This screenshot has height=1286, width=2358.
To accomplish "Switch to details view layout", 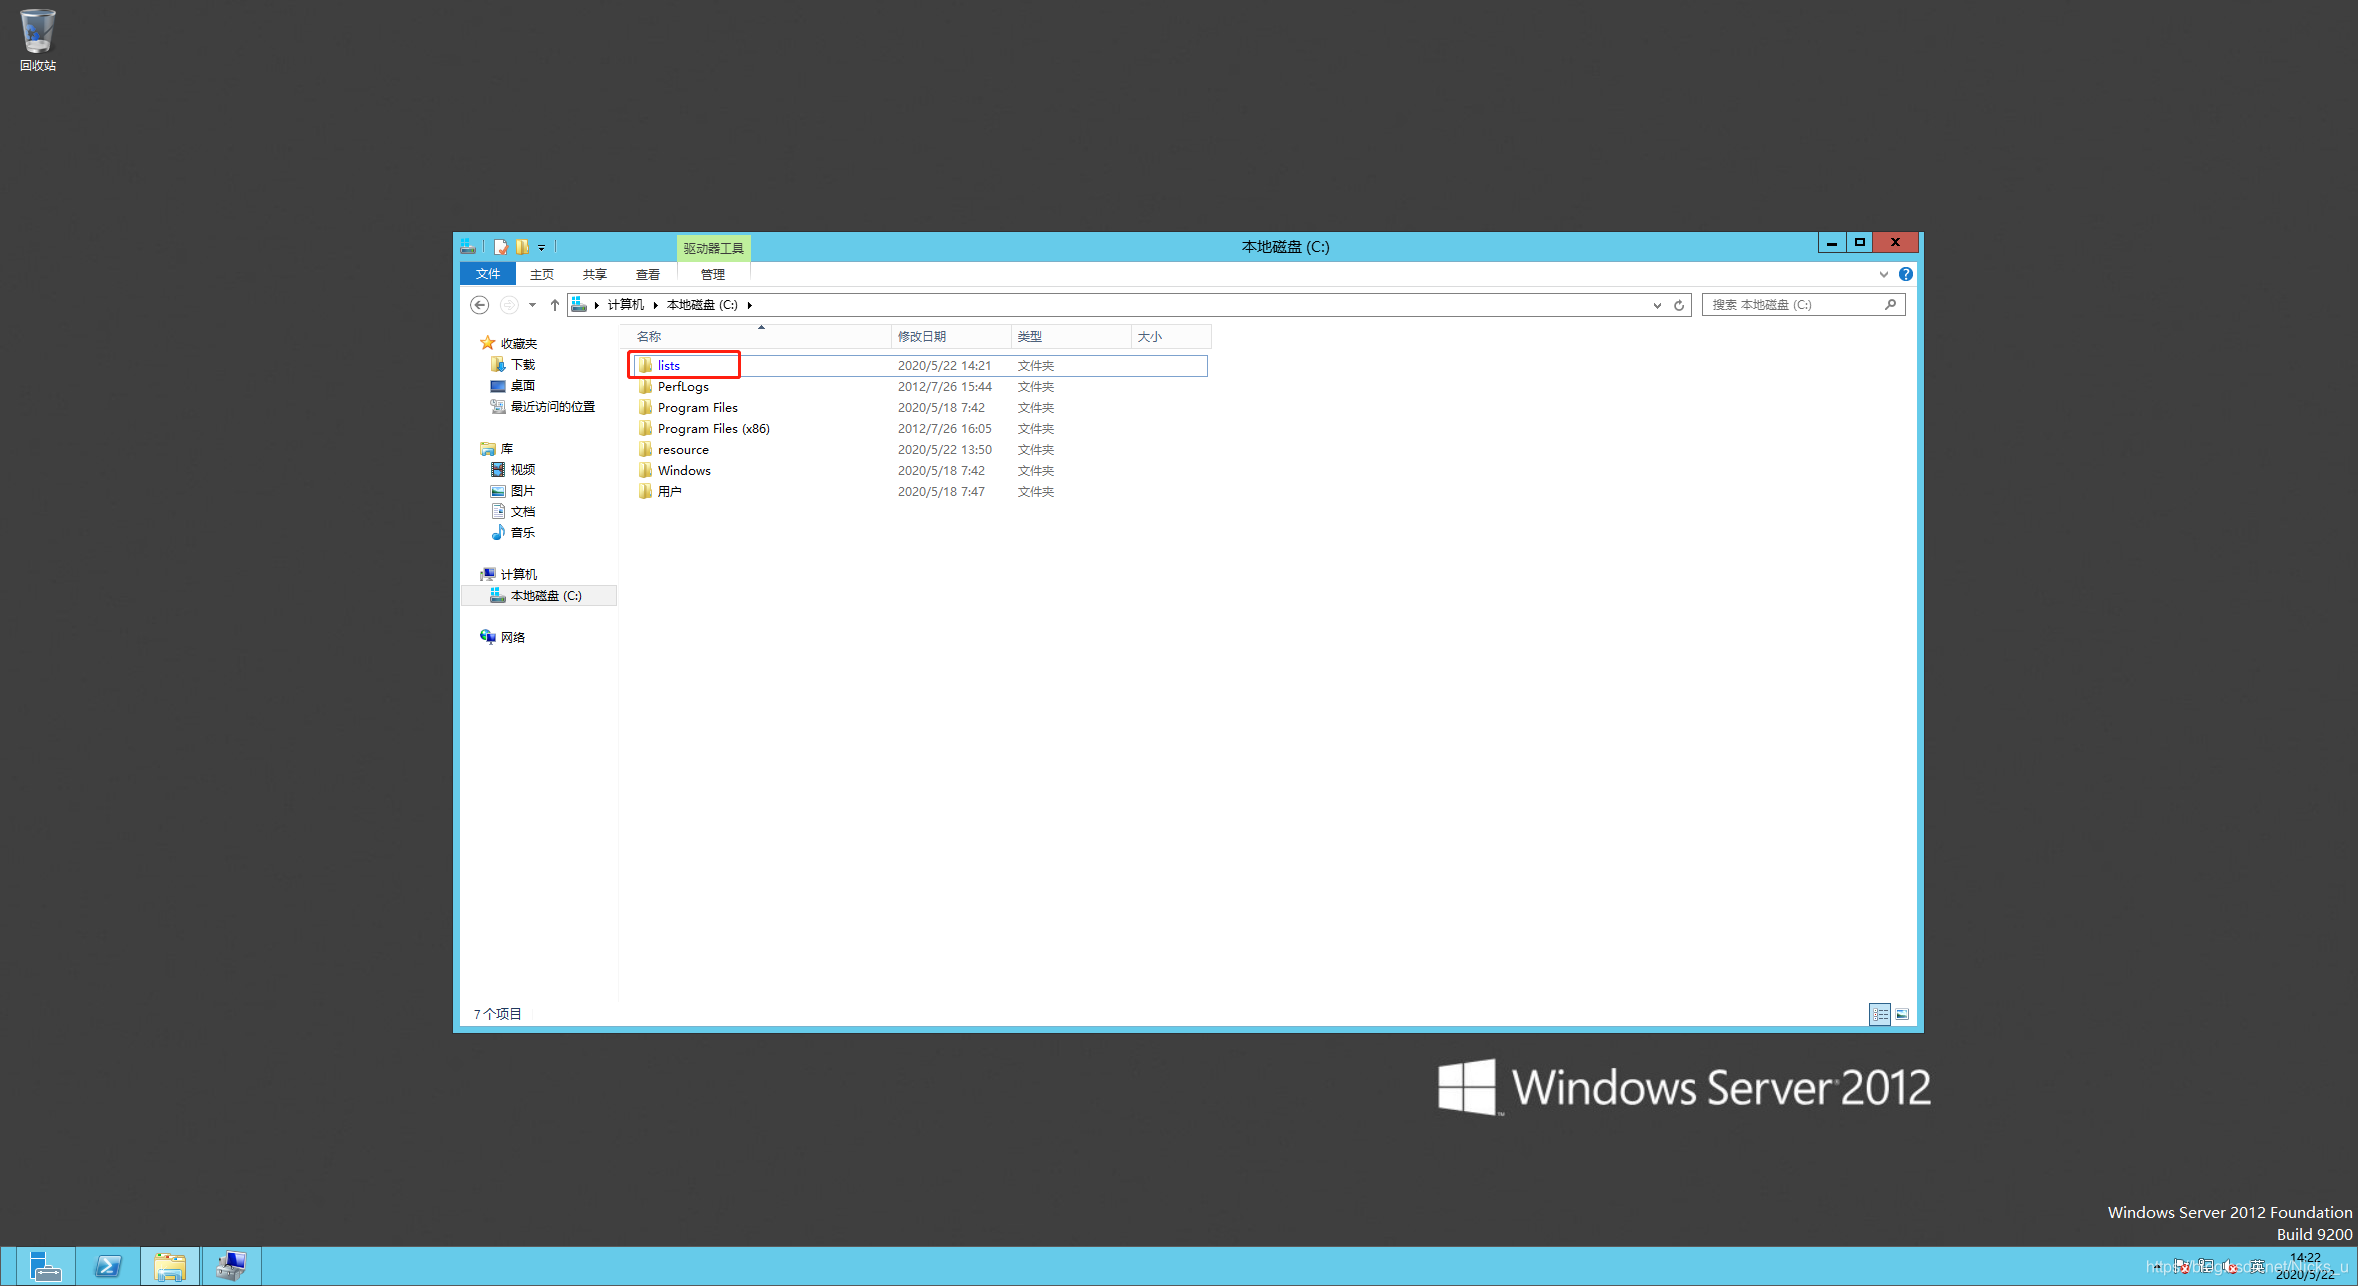I will (1880, 1014).
